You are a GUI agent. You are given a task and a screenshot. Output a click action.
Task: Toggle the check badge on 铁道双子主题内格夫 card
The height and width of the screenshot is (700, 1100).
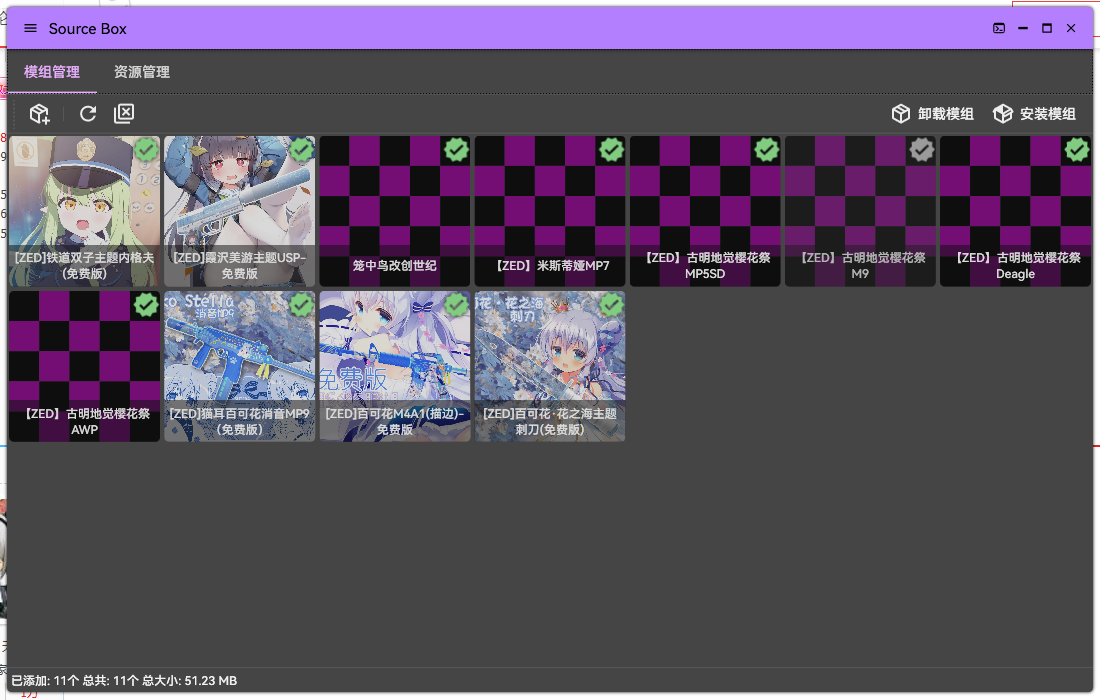point(146,149)
